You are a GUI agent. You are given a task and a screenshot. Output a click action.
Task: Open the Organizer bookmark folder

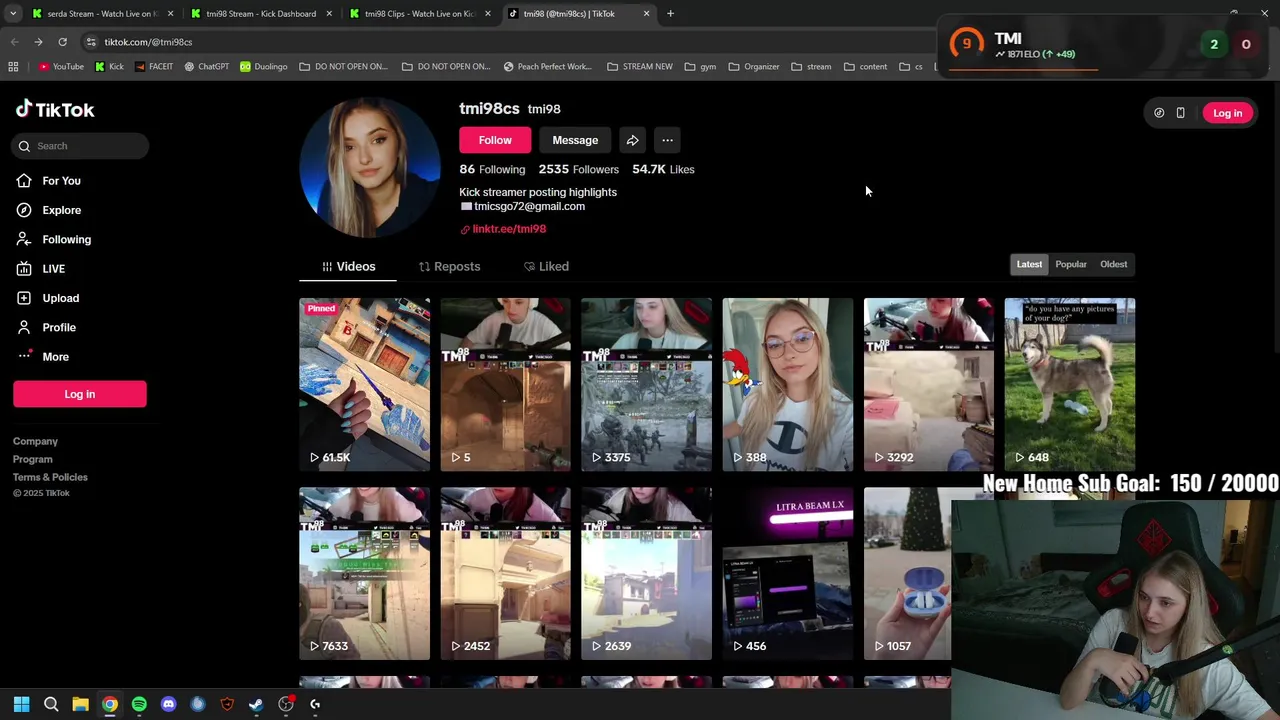click(x=753, y=67)
